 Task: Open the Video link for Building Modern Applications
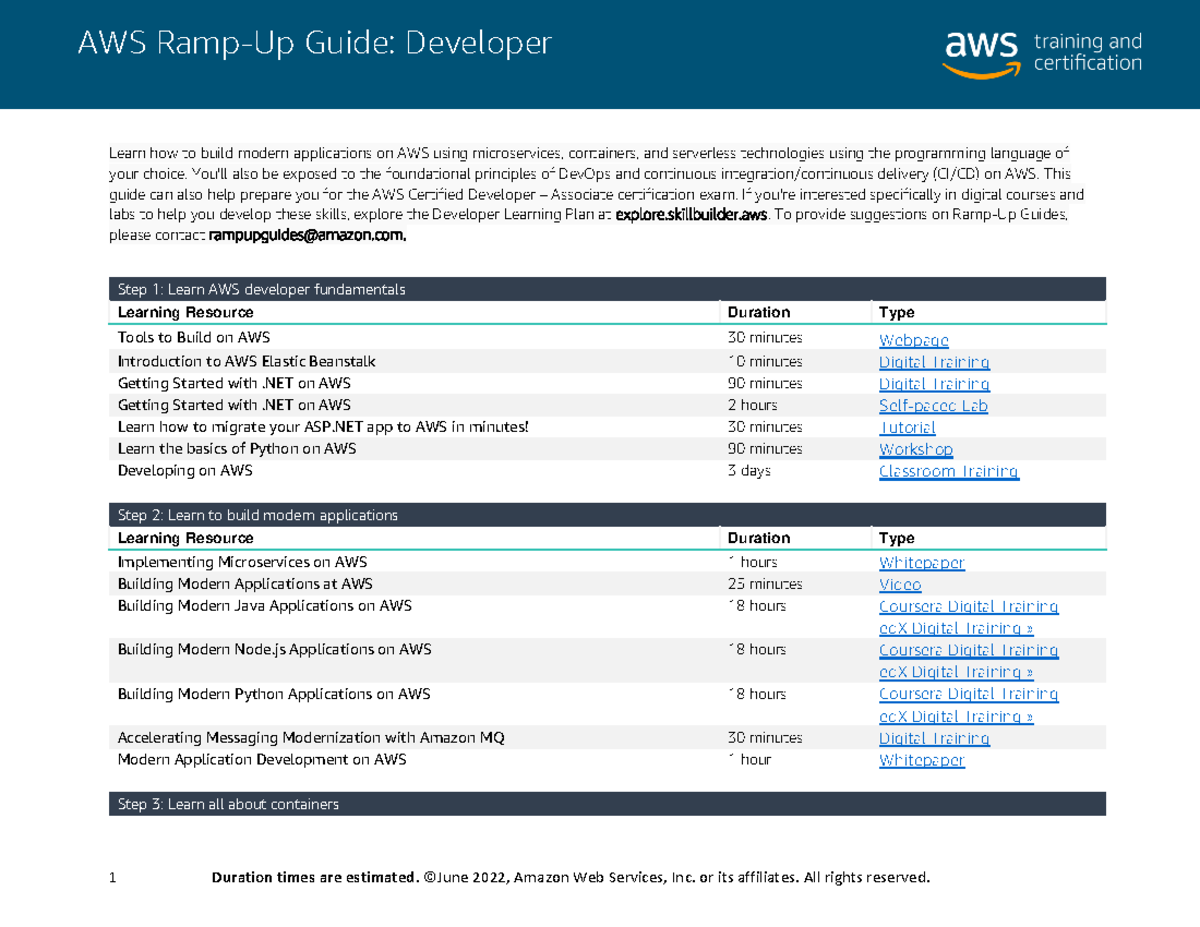[x=899, y=584]
